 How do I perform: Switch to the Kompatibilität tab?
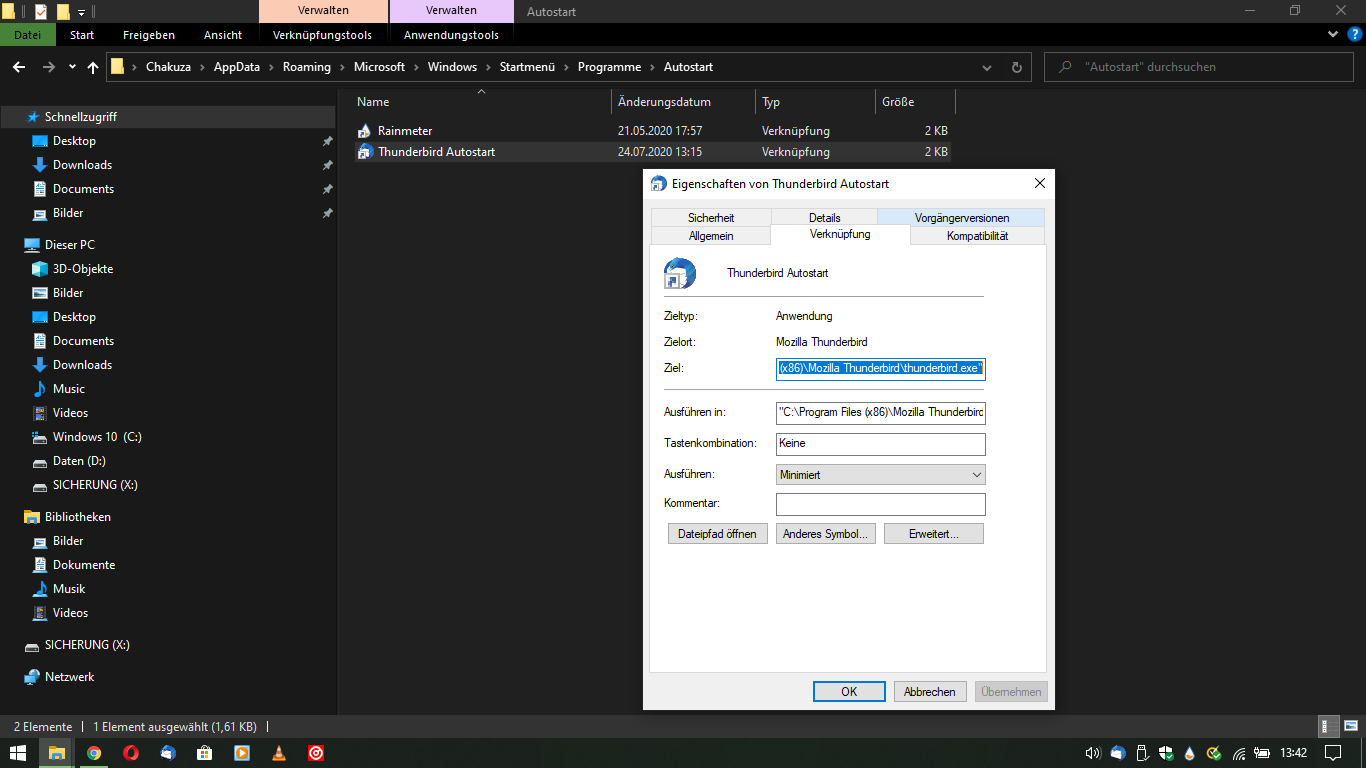(x=977, y=236)
